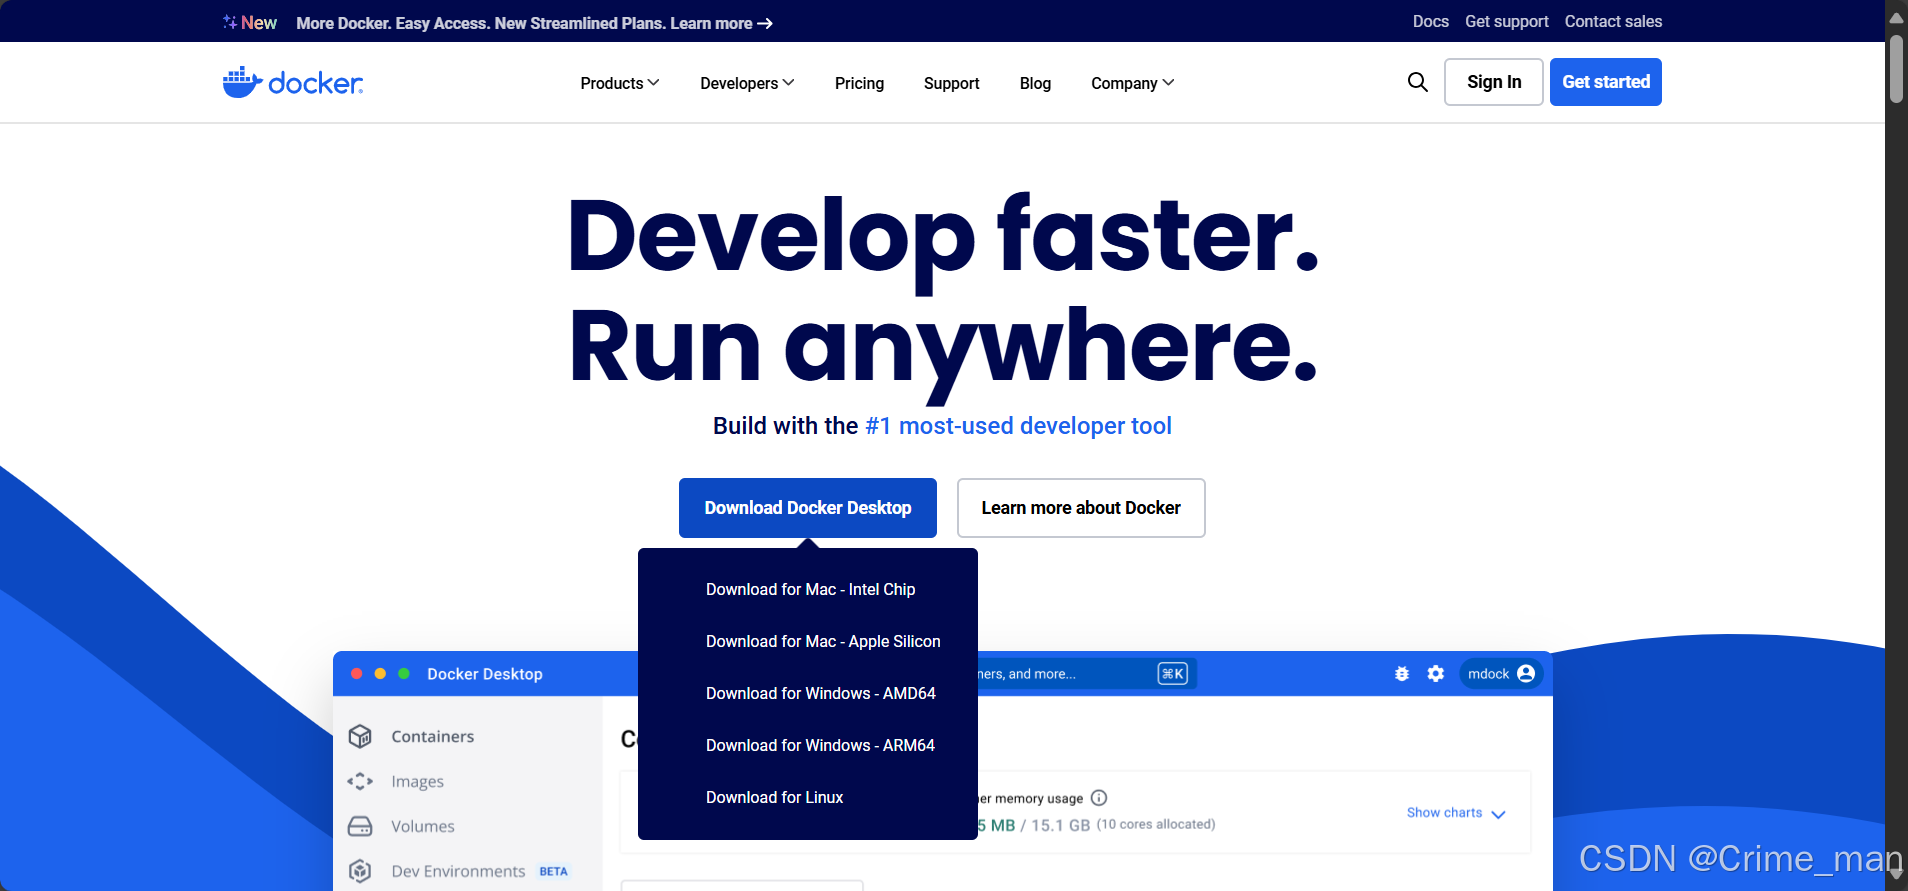
Task: Click the Docker whale logo
Action: 292,82
